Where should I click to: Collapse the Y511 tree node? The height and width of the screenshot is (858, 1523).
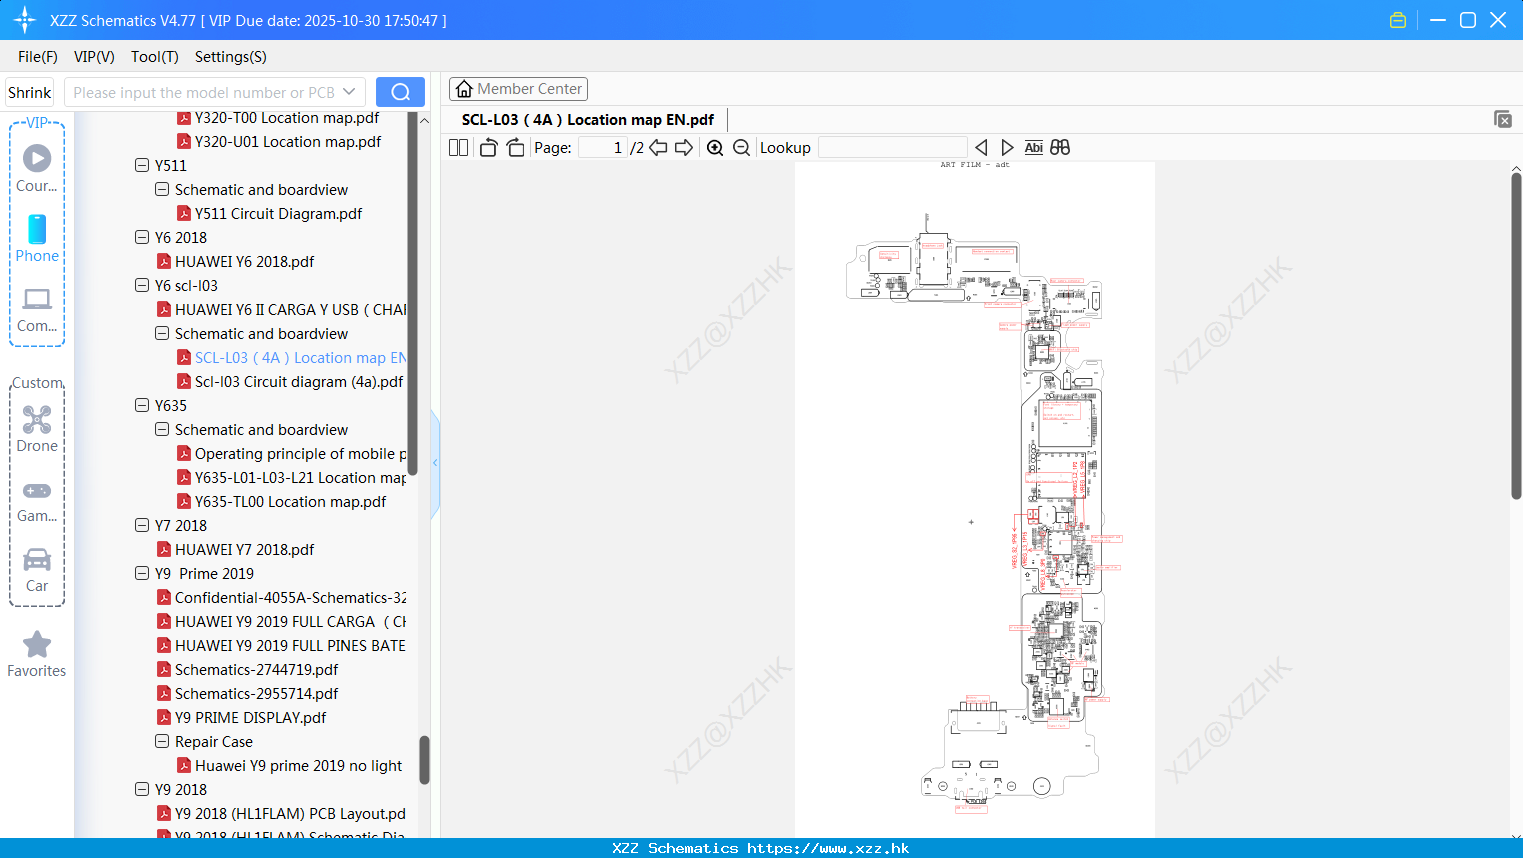pyautogui.click(x=142, y=165)
